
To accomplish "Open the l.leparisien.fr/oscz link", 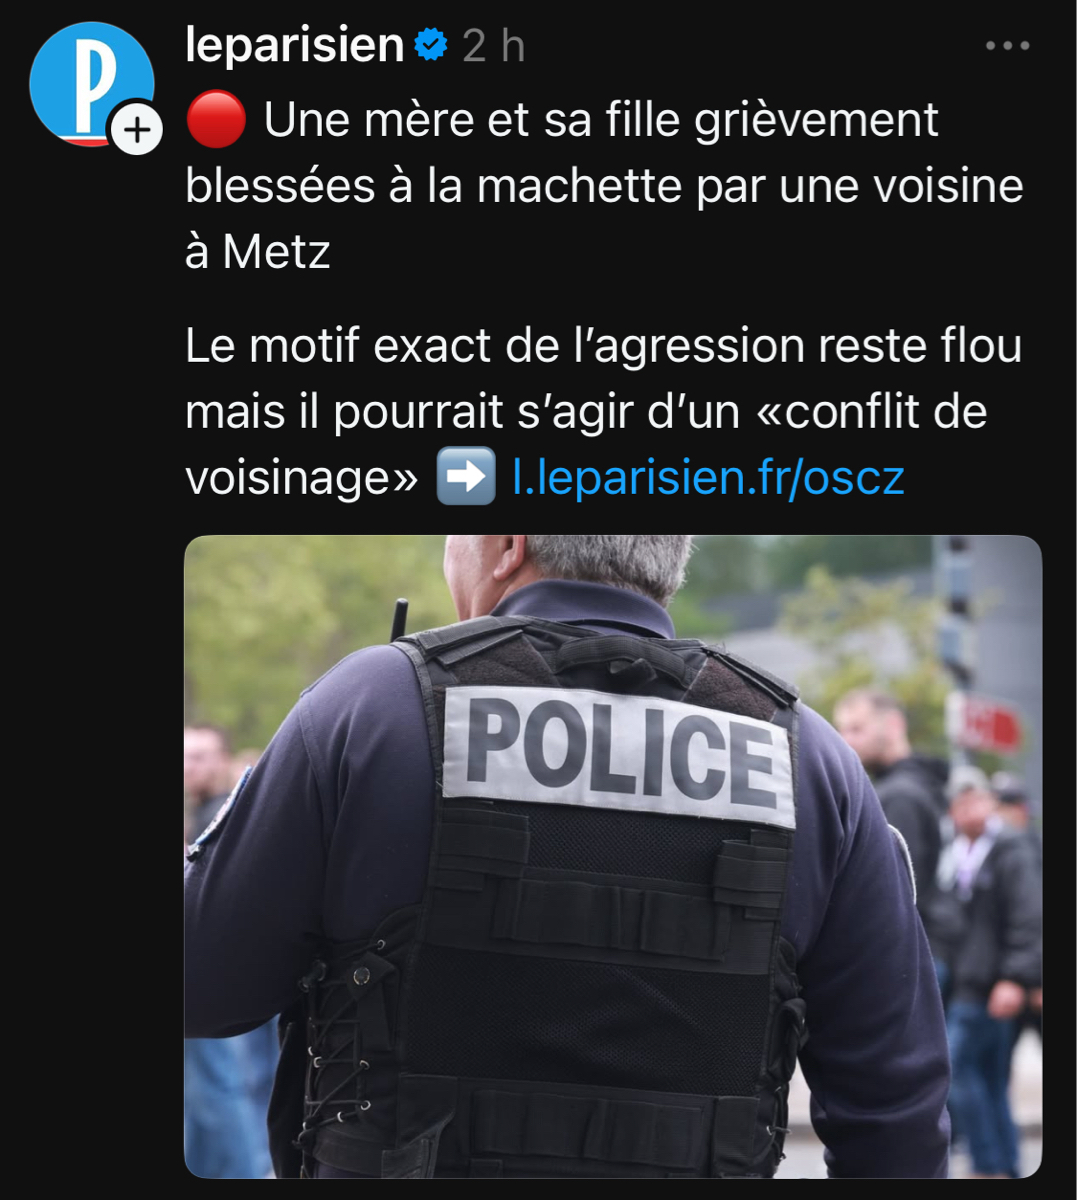I will coord(708,477).
